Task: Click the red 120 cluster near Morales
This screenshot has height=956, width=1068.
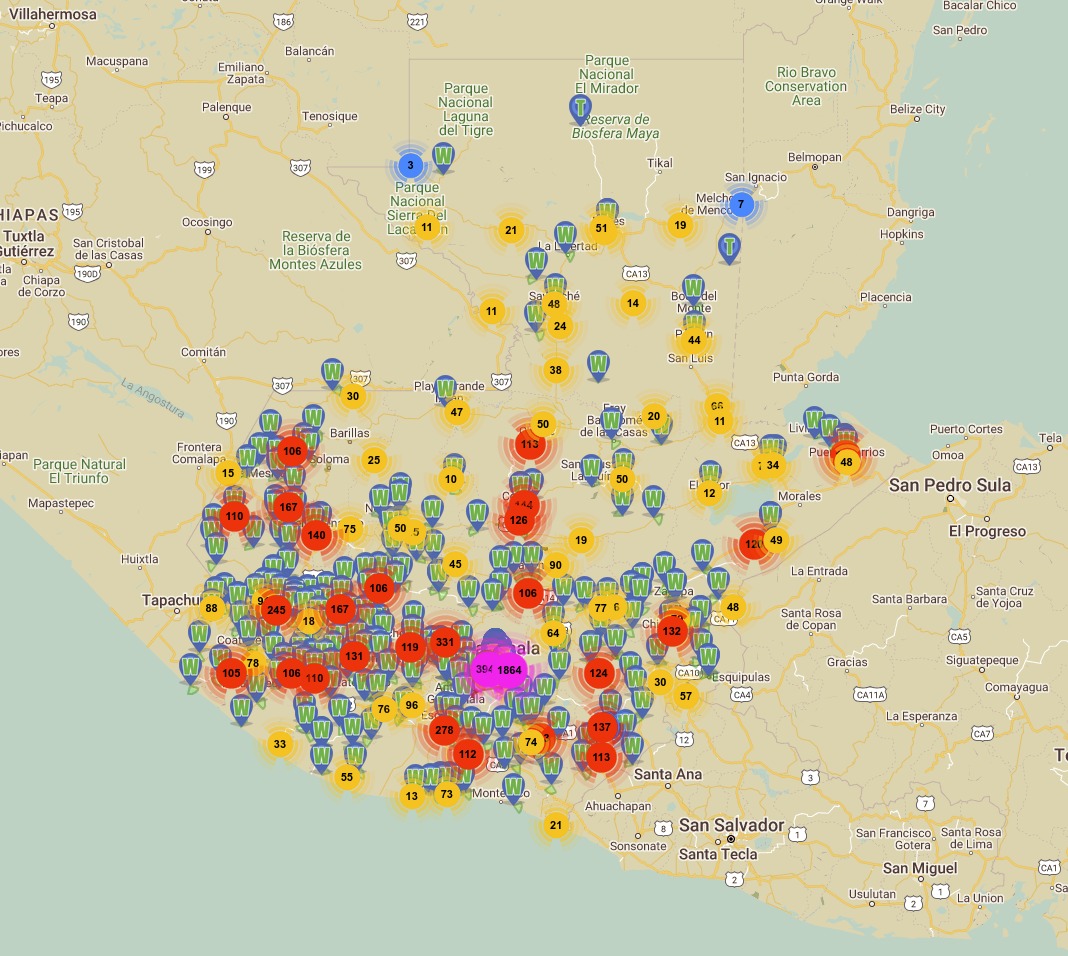Action: [753, 544]
